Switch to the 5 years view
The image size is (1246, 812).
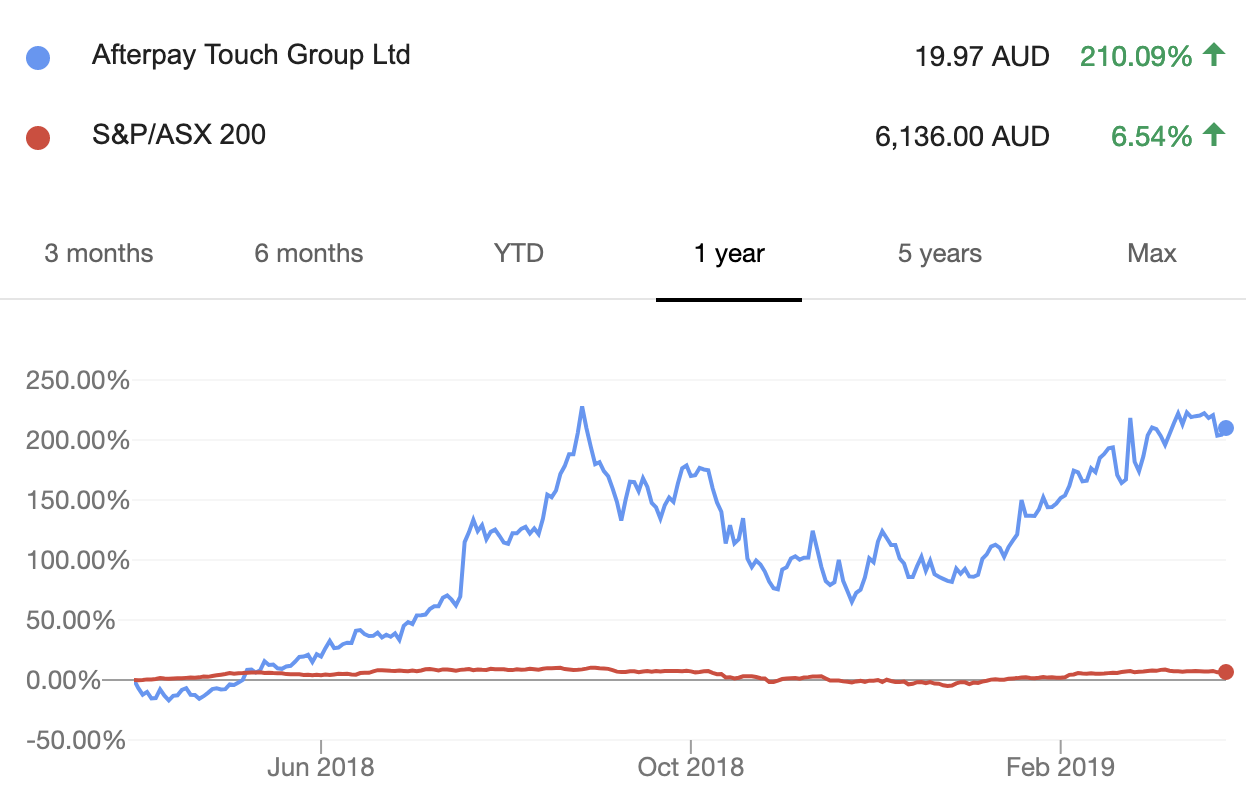pyautogui.click(x=939, y=253)
